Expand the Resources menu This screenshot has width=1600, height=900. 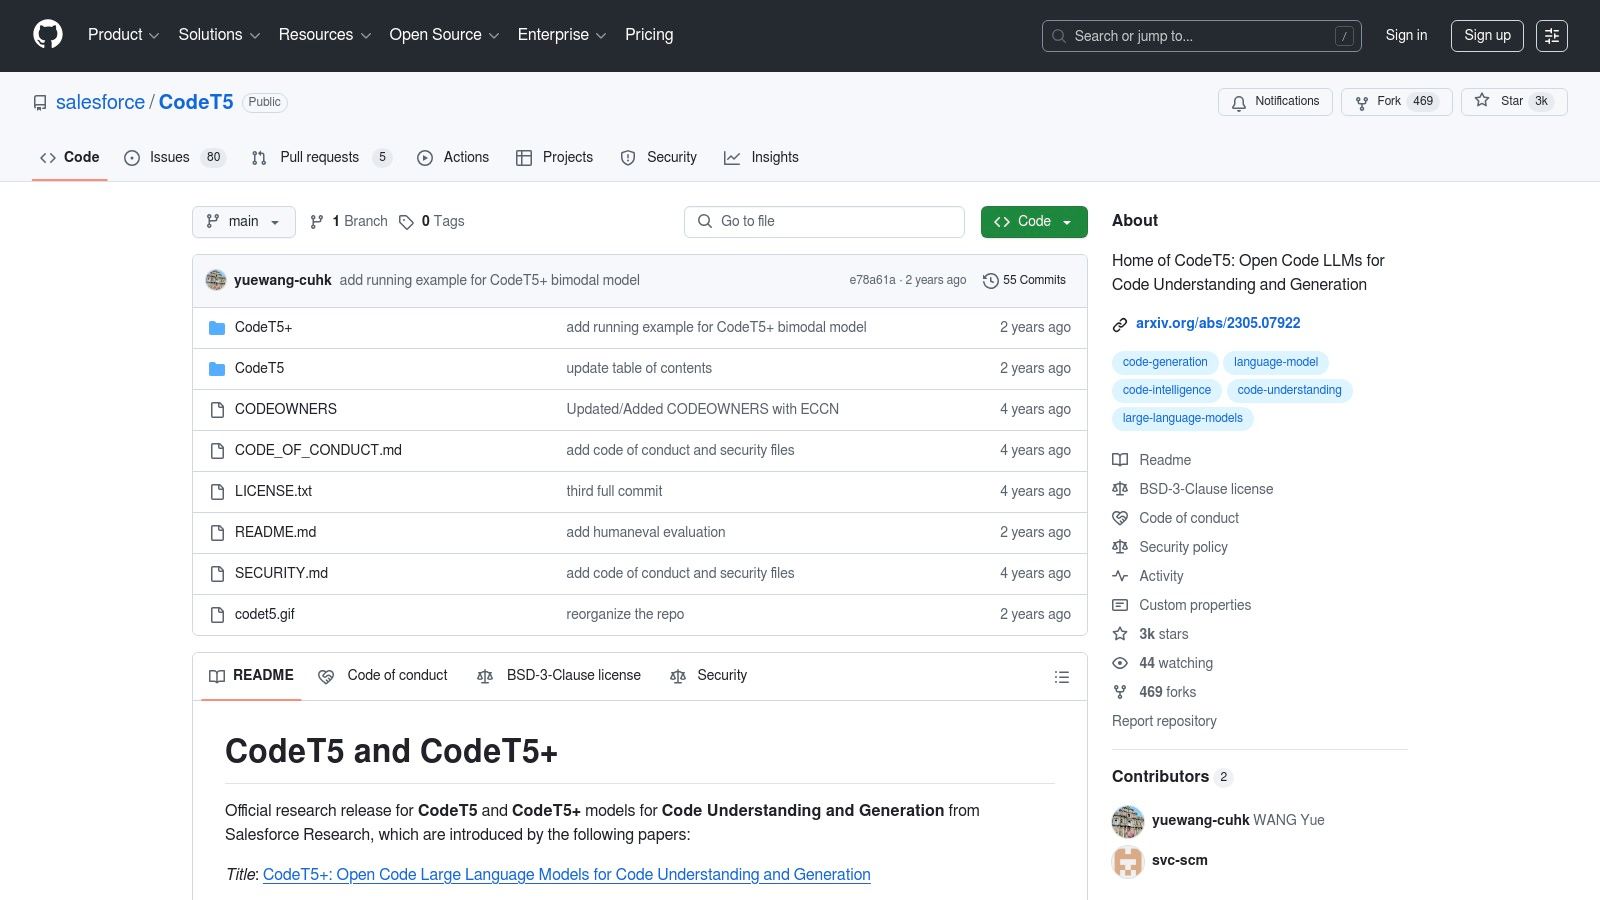pyautogui.click(x=325, y=35)
